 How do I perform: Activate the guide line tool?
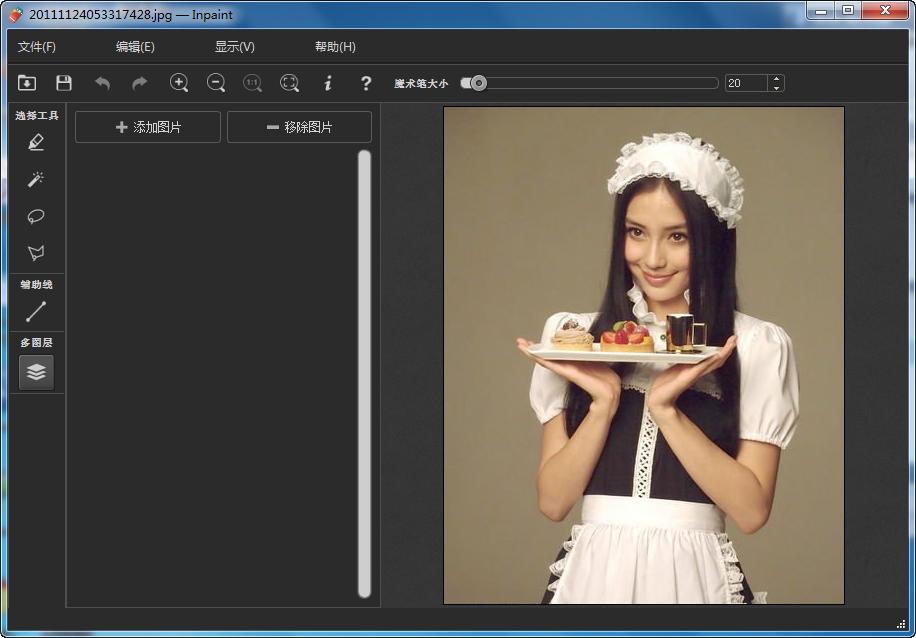pyautogui.click(x=35, y=311)
